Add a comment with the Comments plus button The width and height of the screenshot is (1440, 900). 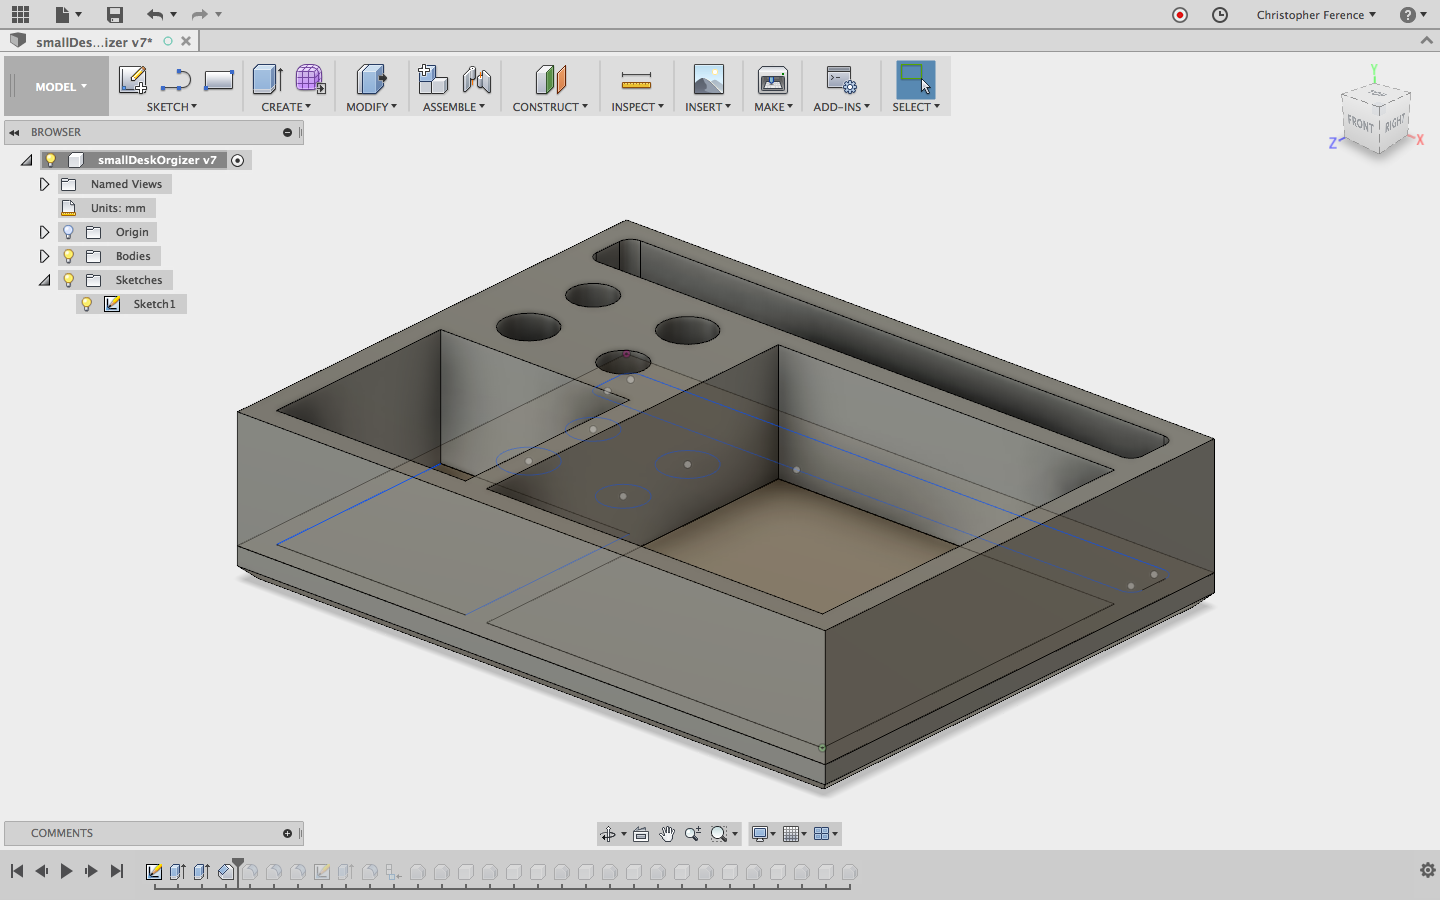coord(288,833)
